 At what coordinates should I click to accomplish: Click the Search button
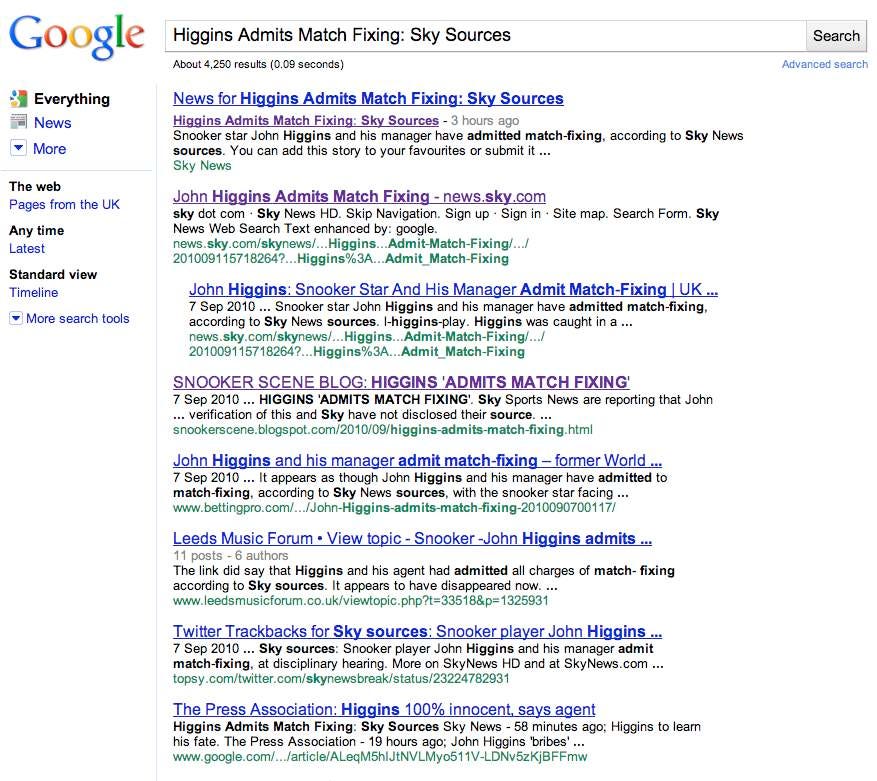(x=836, y=36)
